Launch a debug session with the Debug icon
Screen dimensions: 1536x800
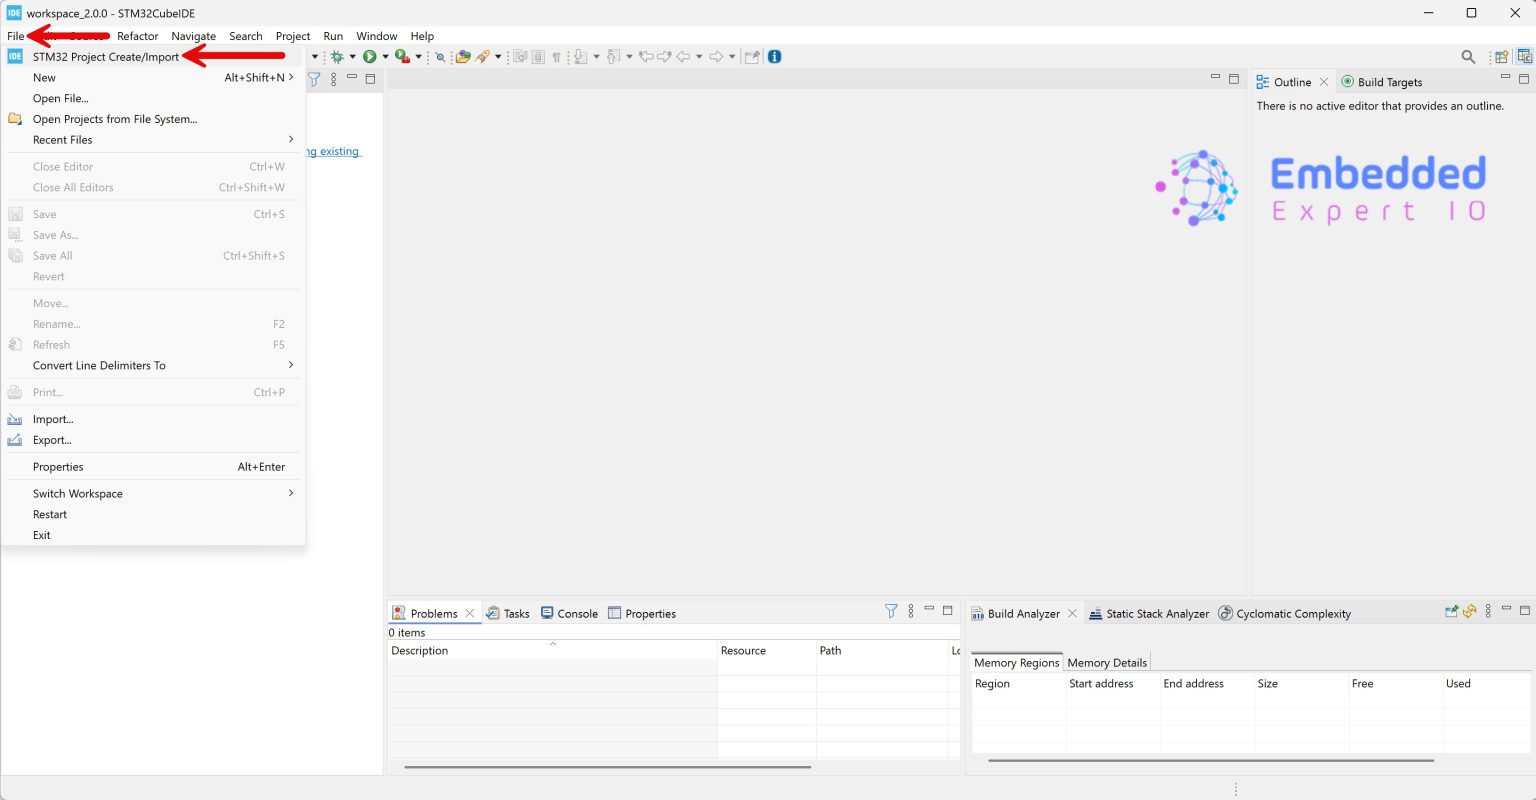tap(337, 57)
